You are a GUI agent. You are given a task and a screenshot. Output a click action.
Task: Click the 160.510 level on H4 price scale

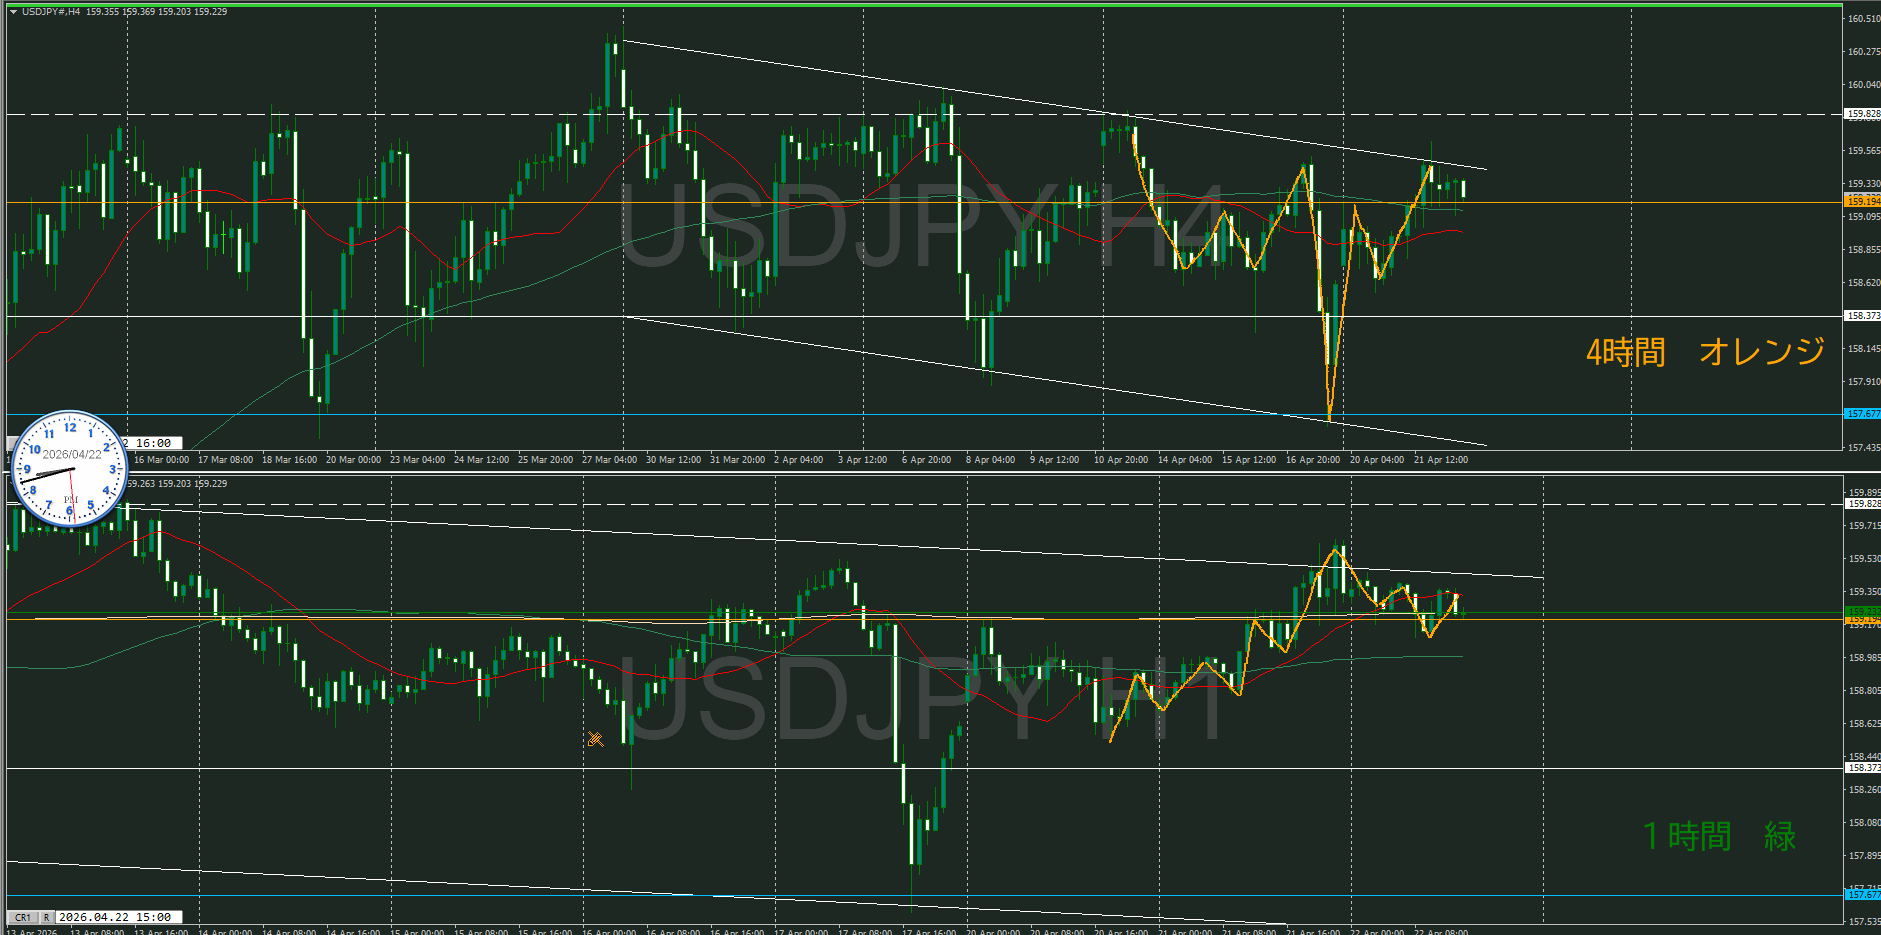pos(1862,19)
